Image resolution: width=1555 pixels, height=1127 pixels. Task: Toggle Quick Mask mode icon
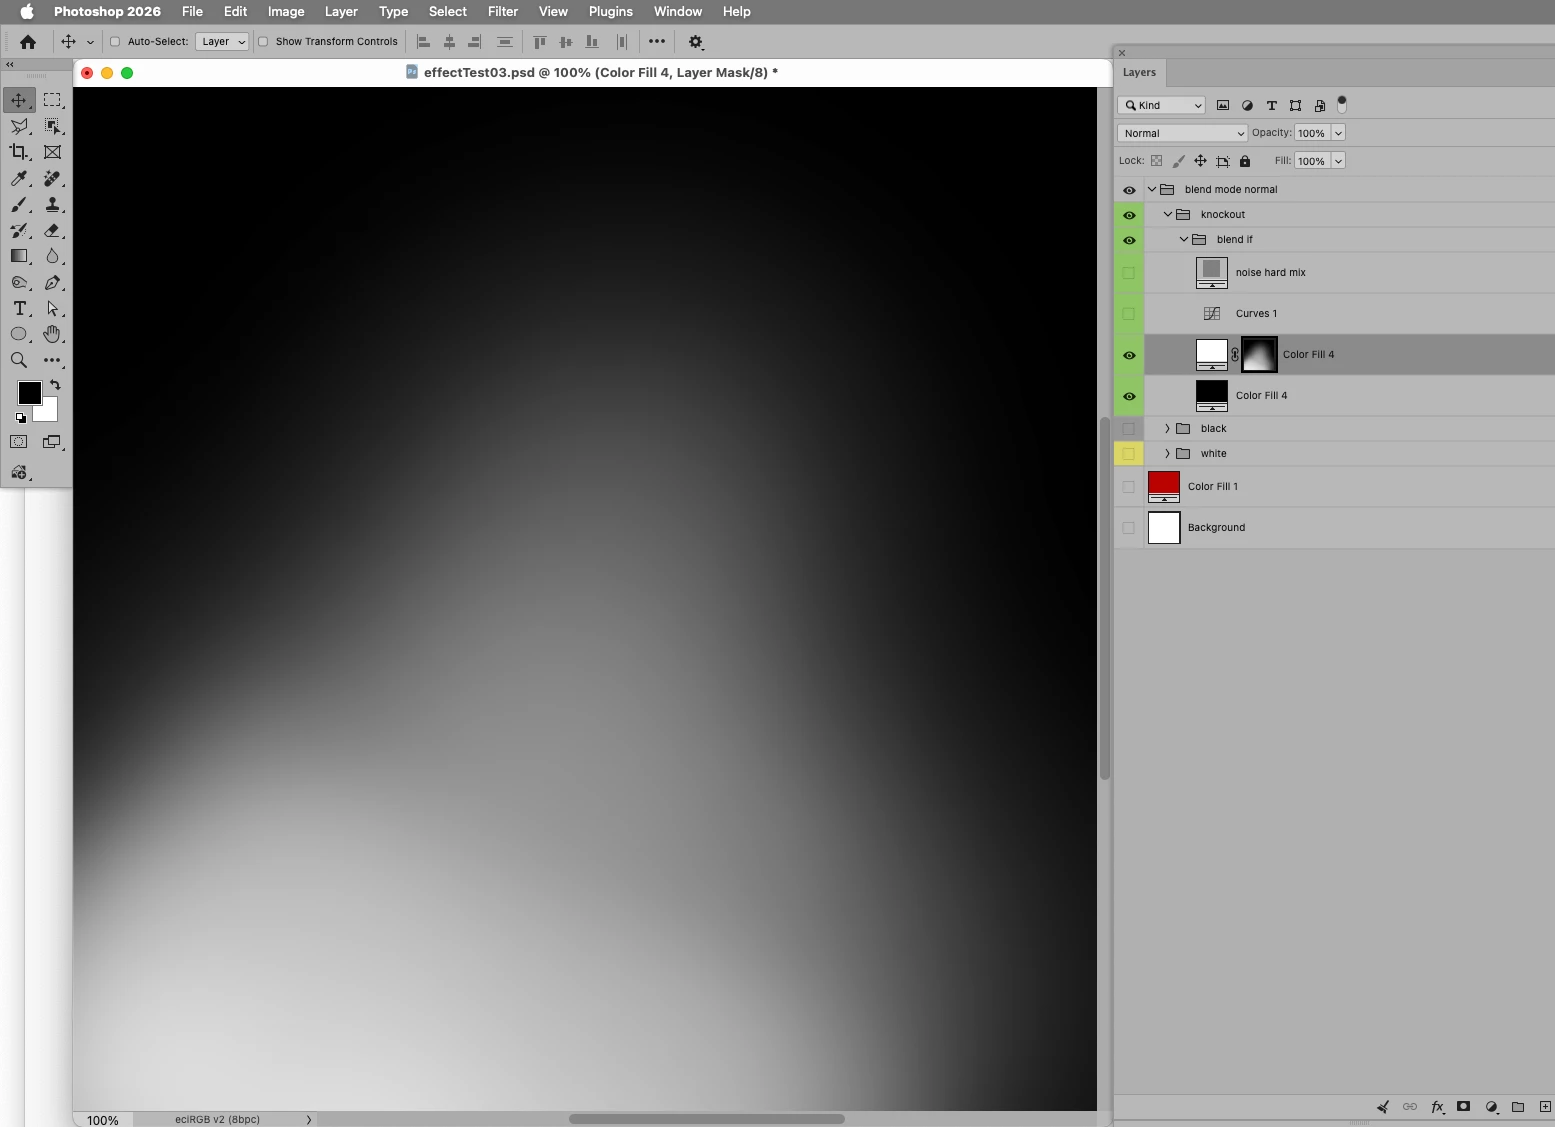coord(19,441)
